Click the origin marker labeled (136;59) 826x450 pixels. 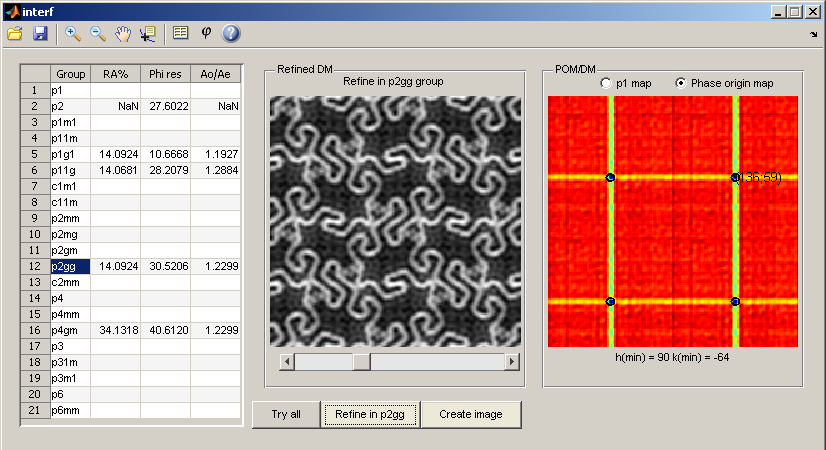(735, 178)
